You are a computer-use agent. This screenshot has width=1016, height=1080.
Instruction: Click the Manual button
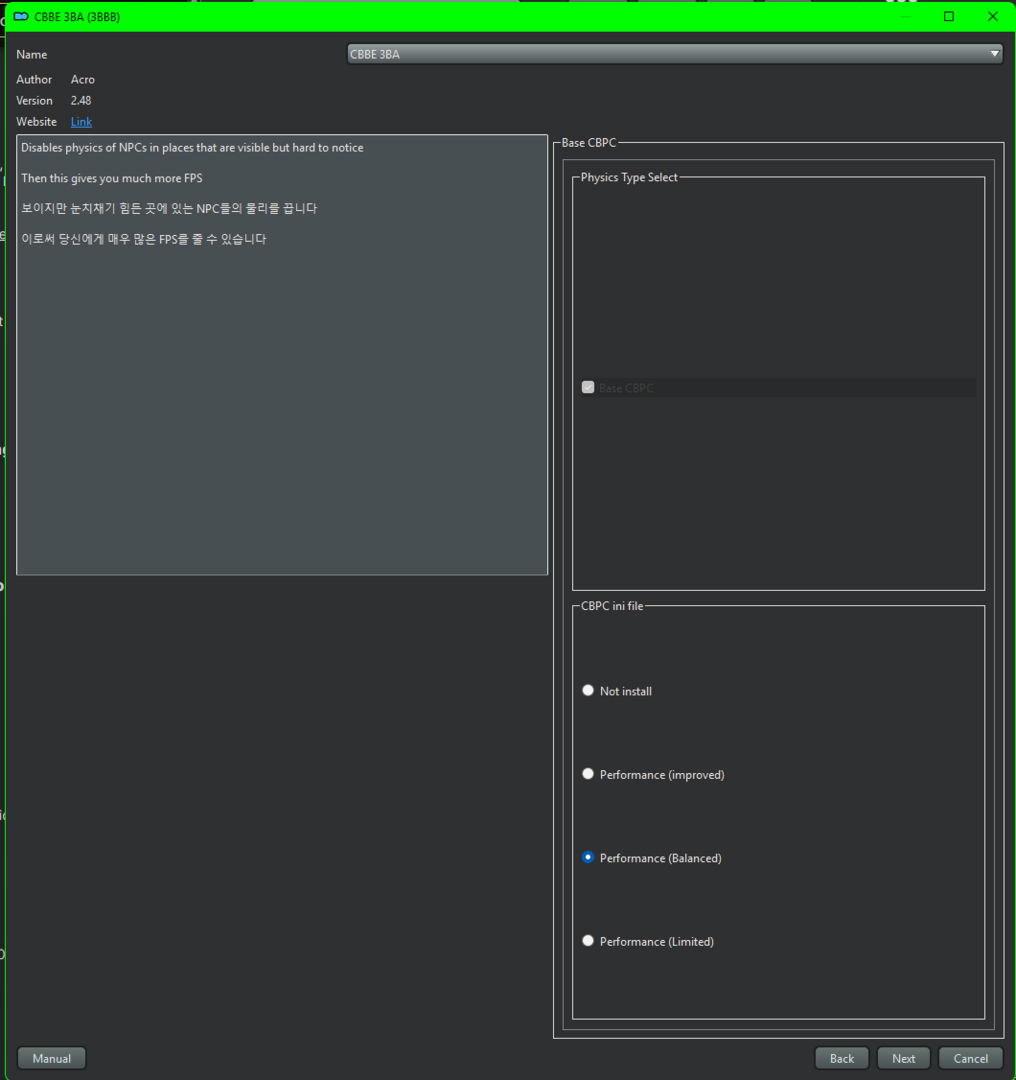[x=52, y=1058]
